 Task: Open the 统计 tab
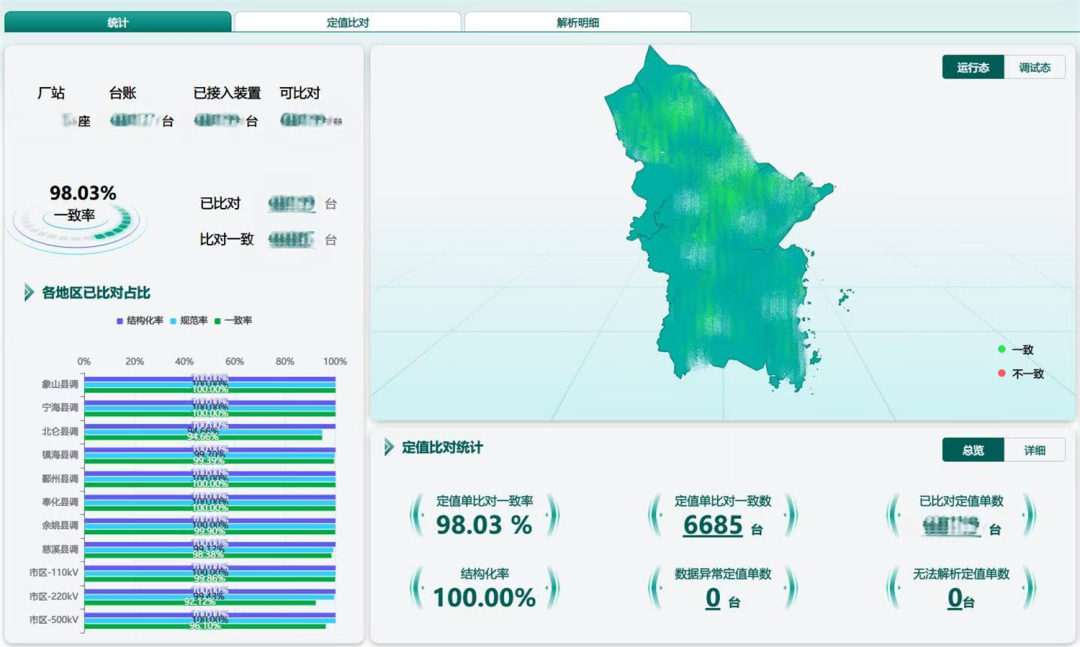coord(118,22)
